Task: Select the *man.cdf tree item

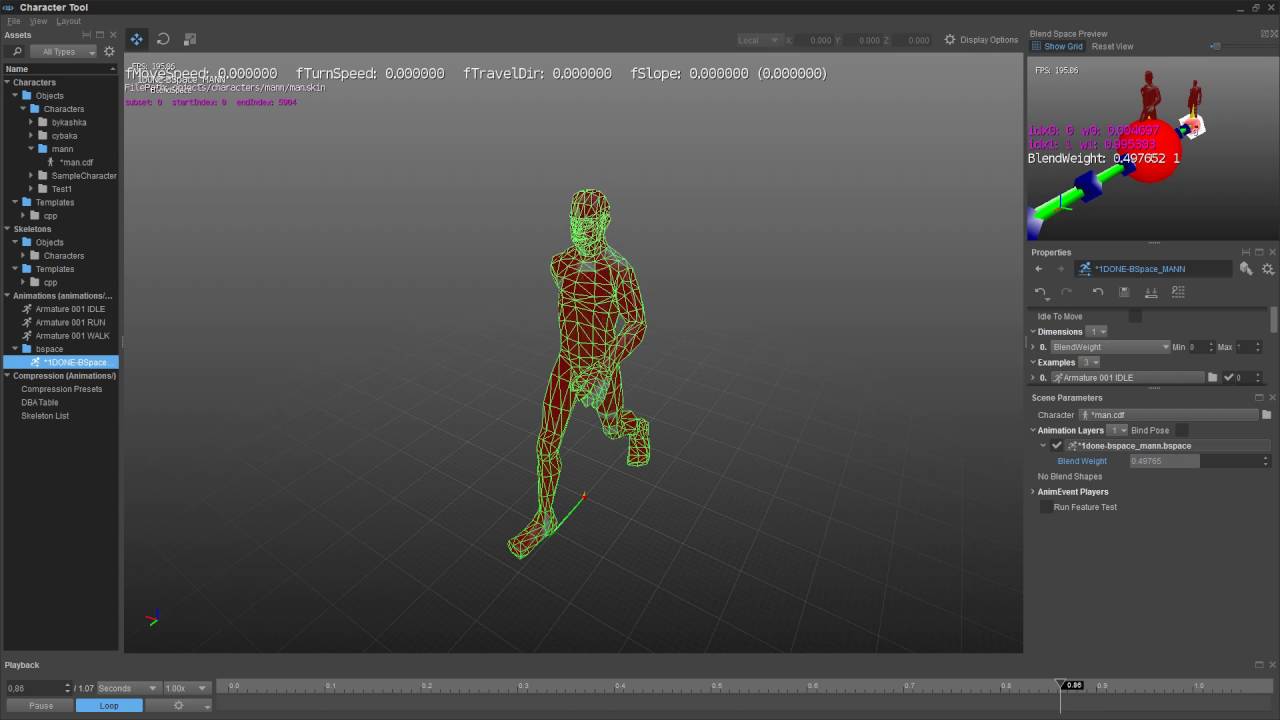Action: pos(74,162)
